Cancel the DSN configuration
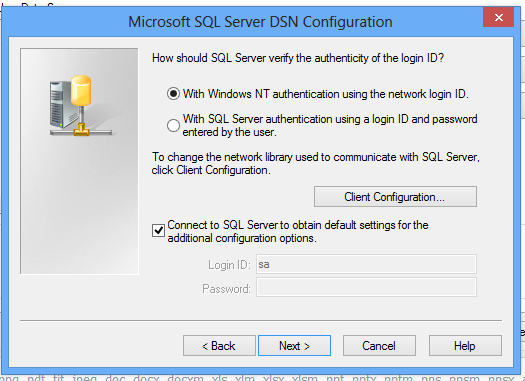The image size is (525, 381). [x=379, y=346]
